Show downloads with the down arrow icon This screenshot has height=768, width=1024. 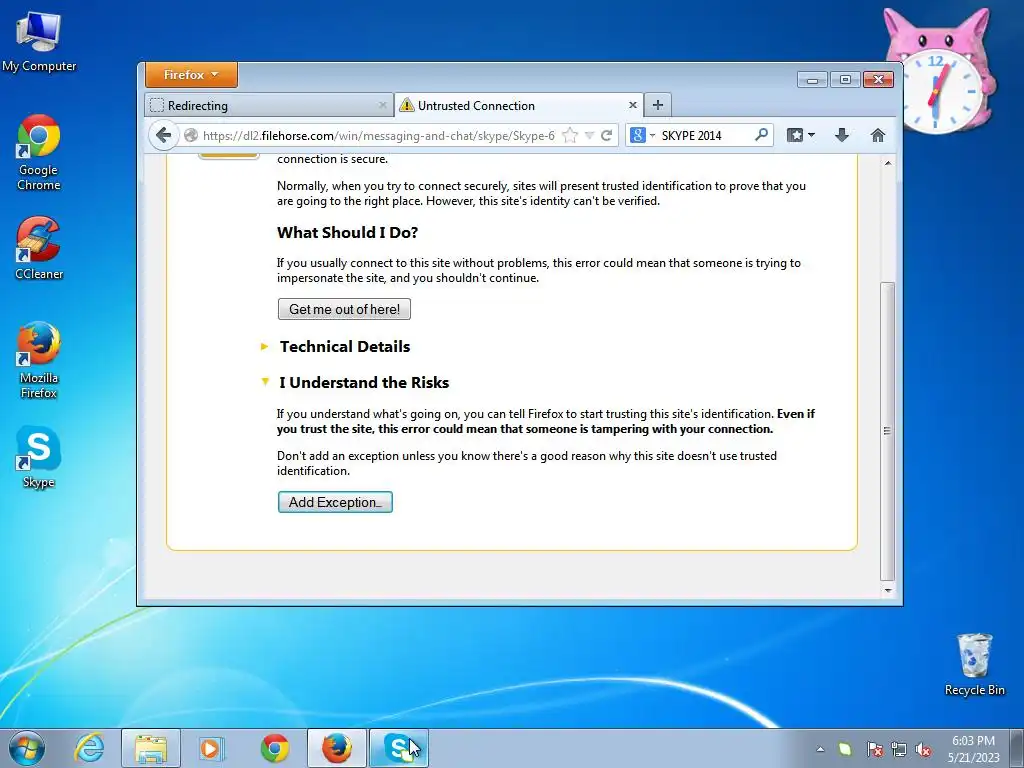point(842,135)
